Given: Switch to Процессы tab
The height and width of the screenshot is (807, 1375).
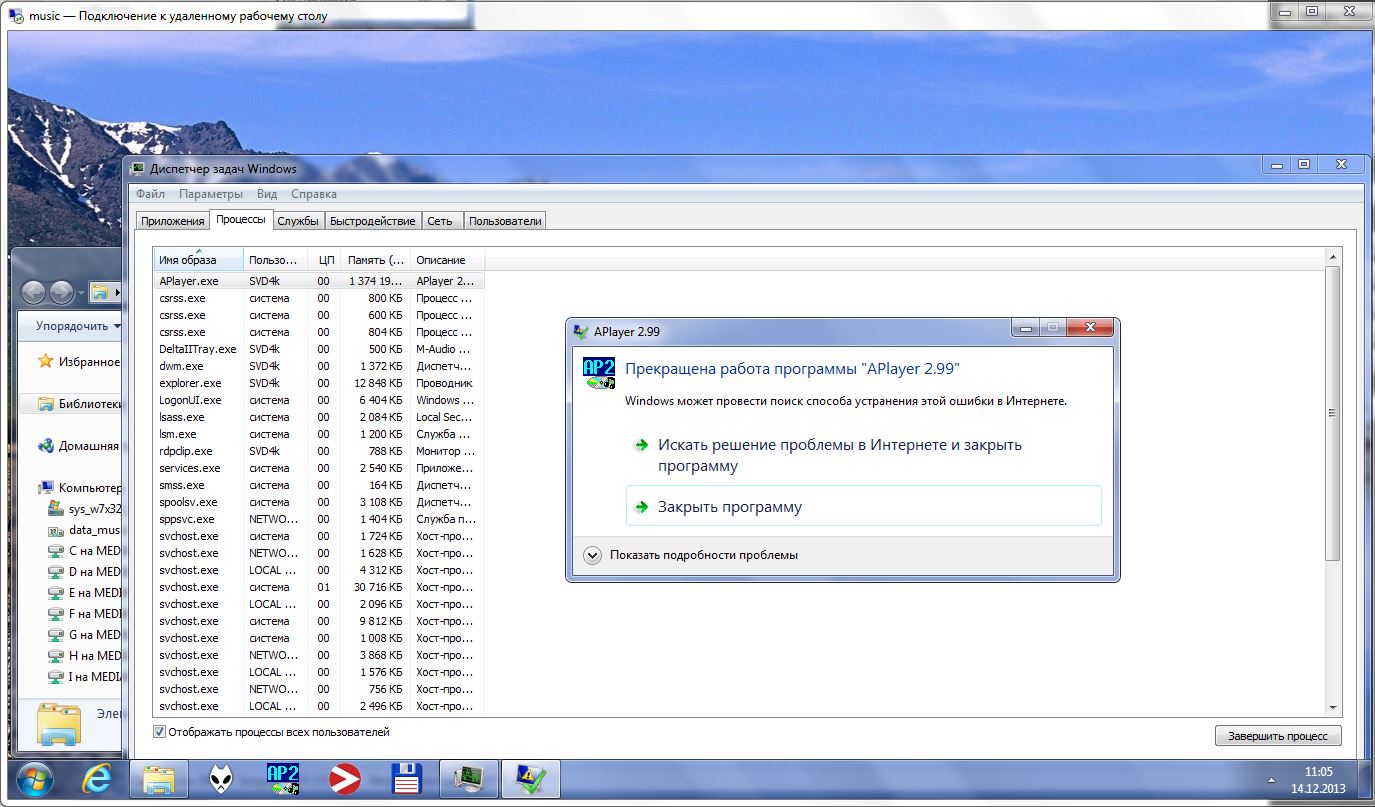Looking at the screenshot, I should click(x=241, y=219).
